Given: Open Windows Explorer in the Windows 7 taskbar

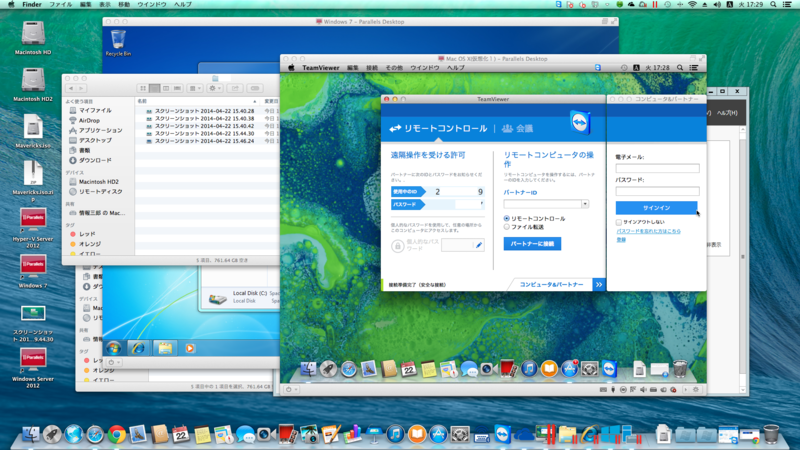Looking at the screenshot, I should (164, 348).
